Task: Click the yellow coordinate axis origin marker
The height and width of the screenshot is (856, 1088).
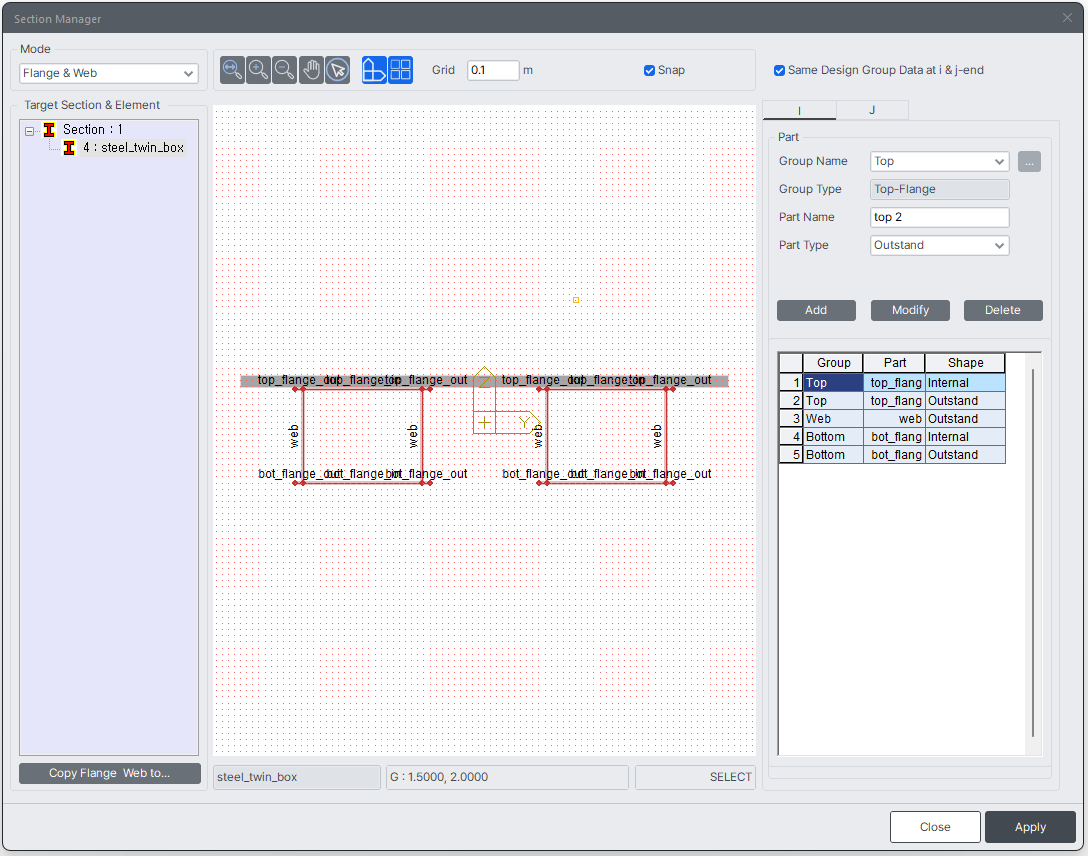Action: pyautogui.click(x=484, y=422)
